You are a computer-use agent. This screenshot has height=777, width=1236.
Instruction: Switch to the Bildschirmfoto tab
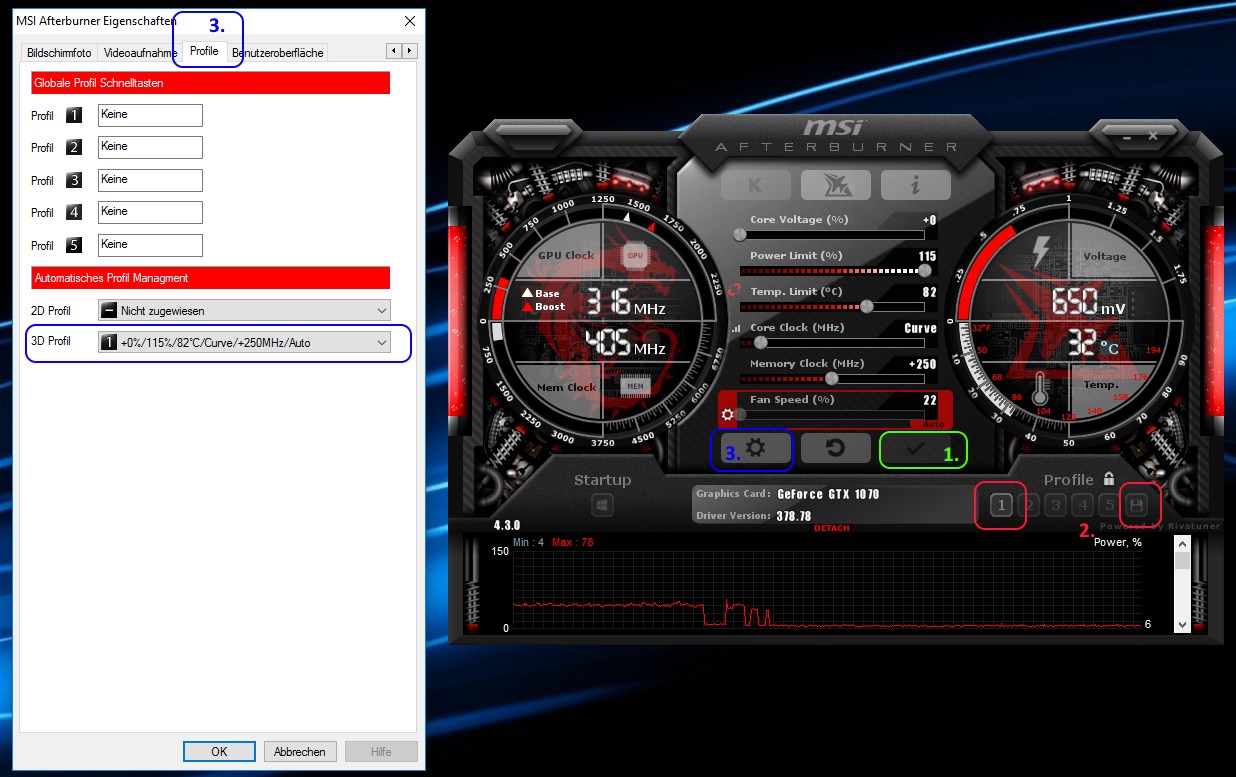tap(59, 52)
